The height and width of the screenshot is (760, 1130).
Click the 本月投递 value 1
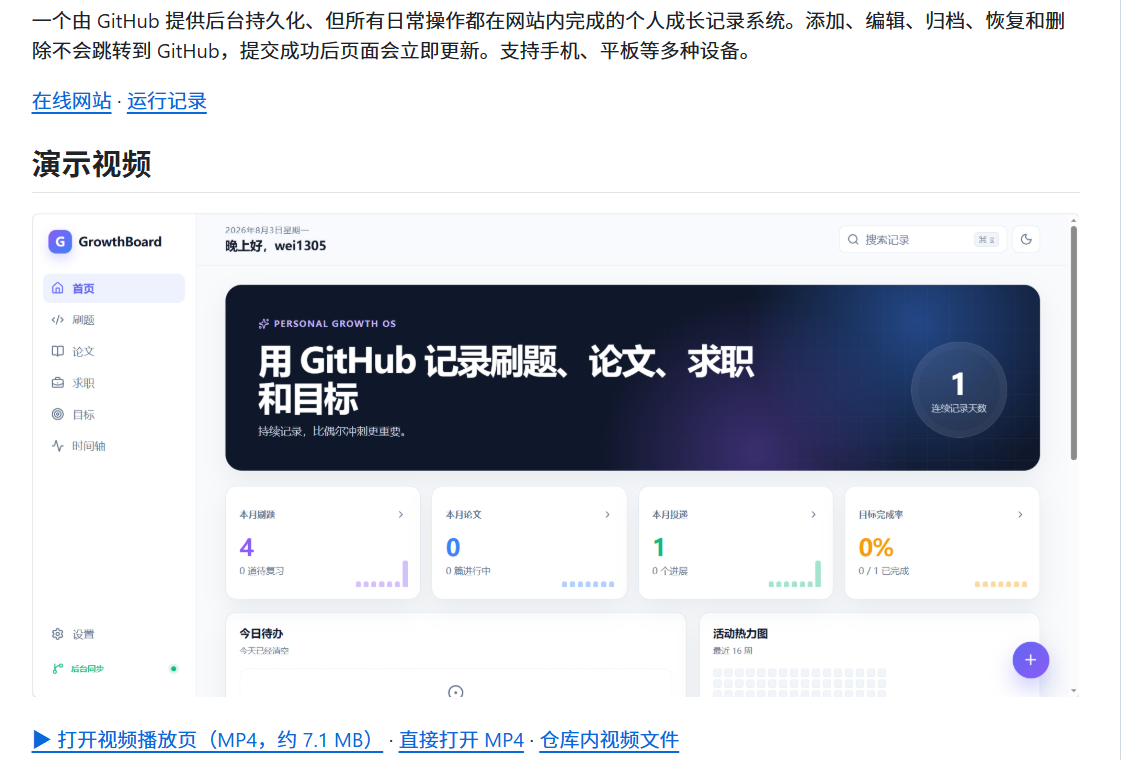(658, 547)
